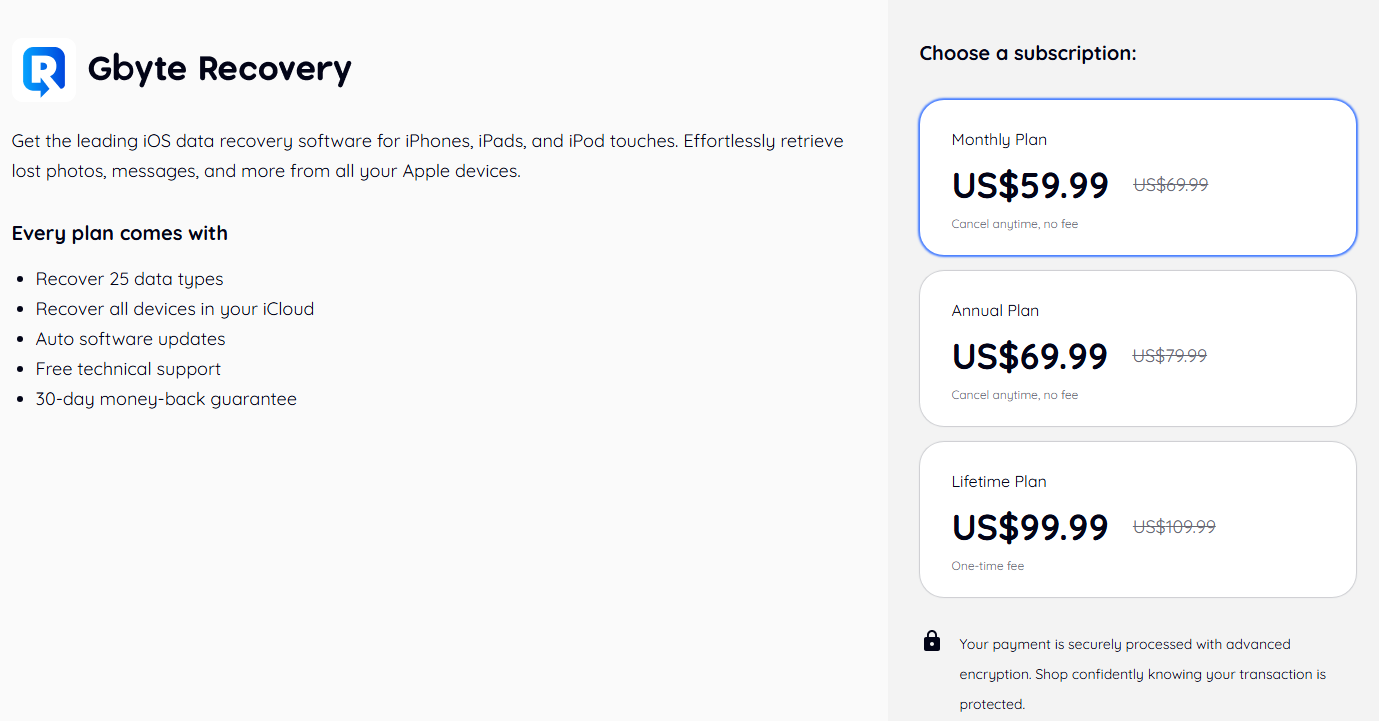The width and height of the screenshot is (1379, 721).
Task: Click the crossed-out US$79.99 original price
Action: (1170, 355)
